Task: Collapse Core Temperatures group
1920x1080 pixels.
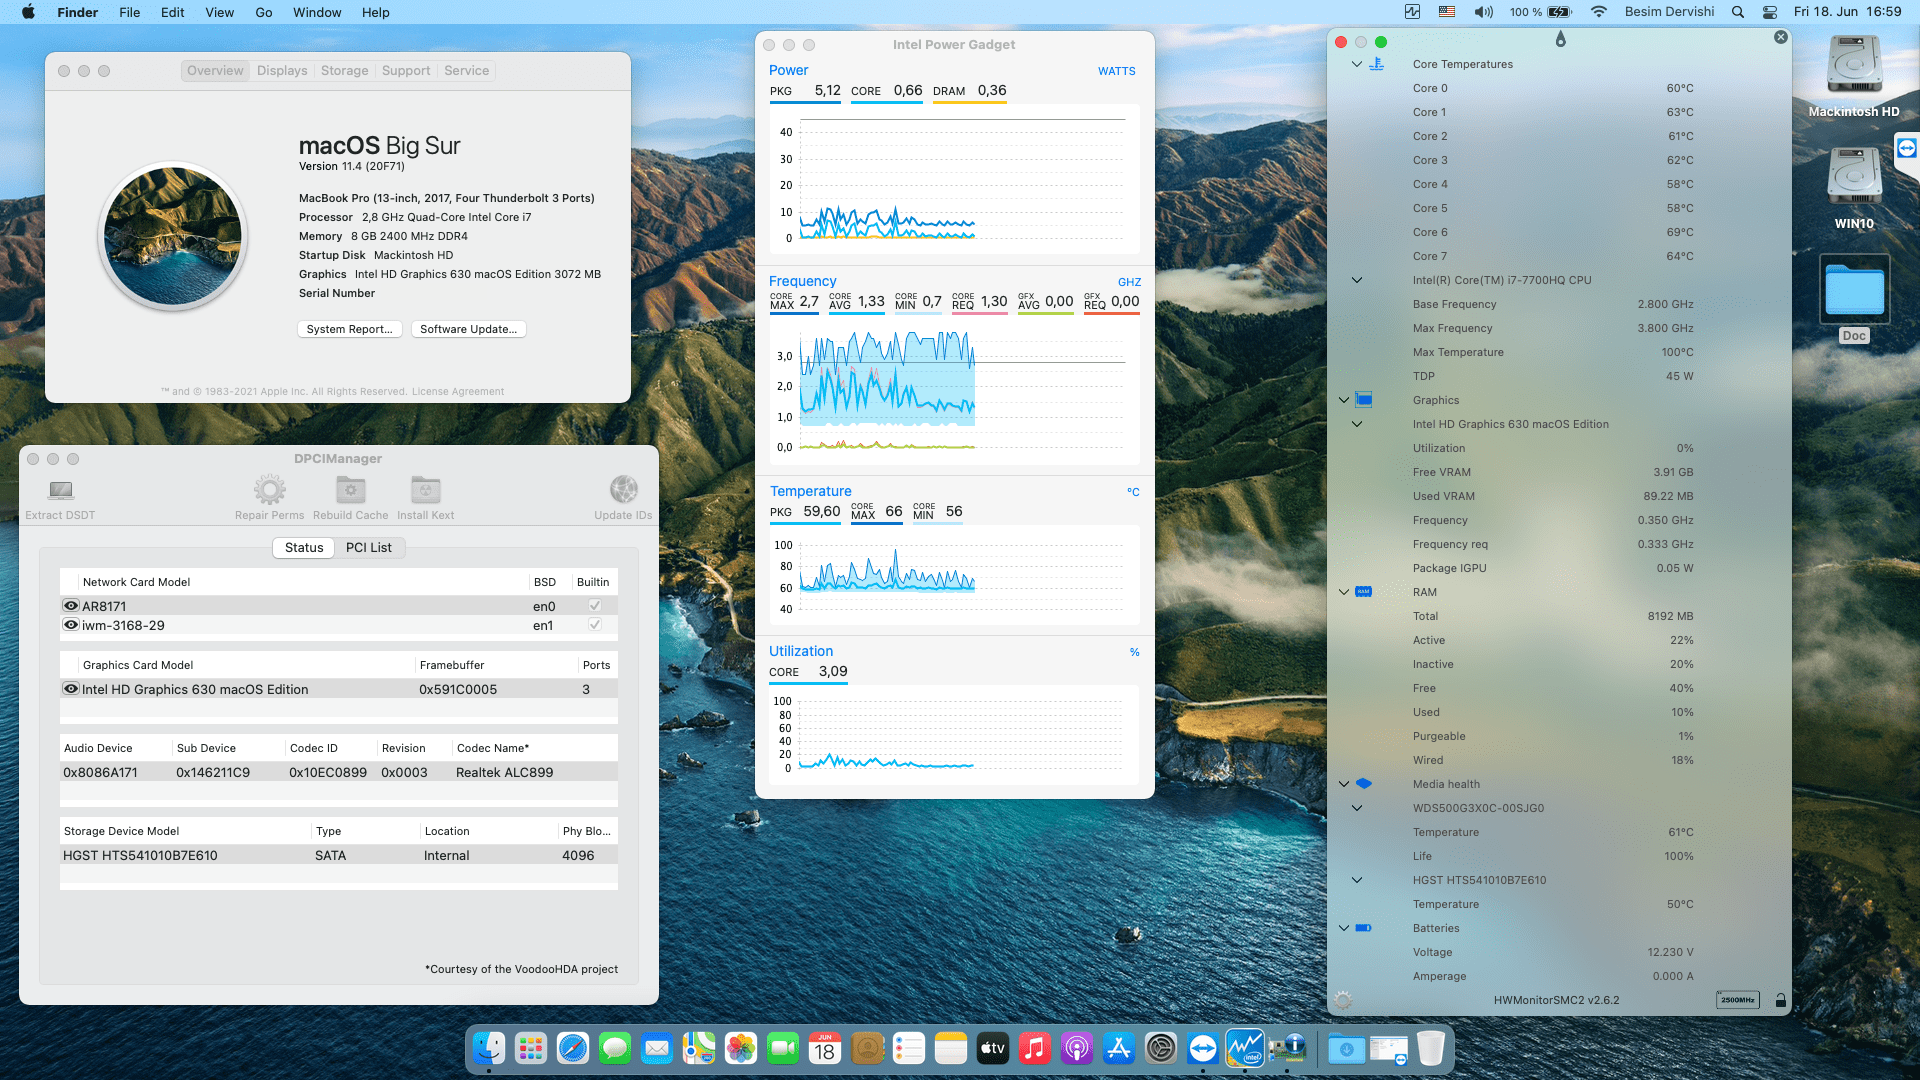Action: click(x=1357, y=64)
